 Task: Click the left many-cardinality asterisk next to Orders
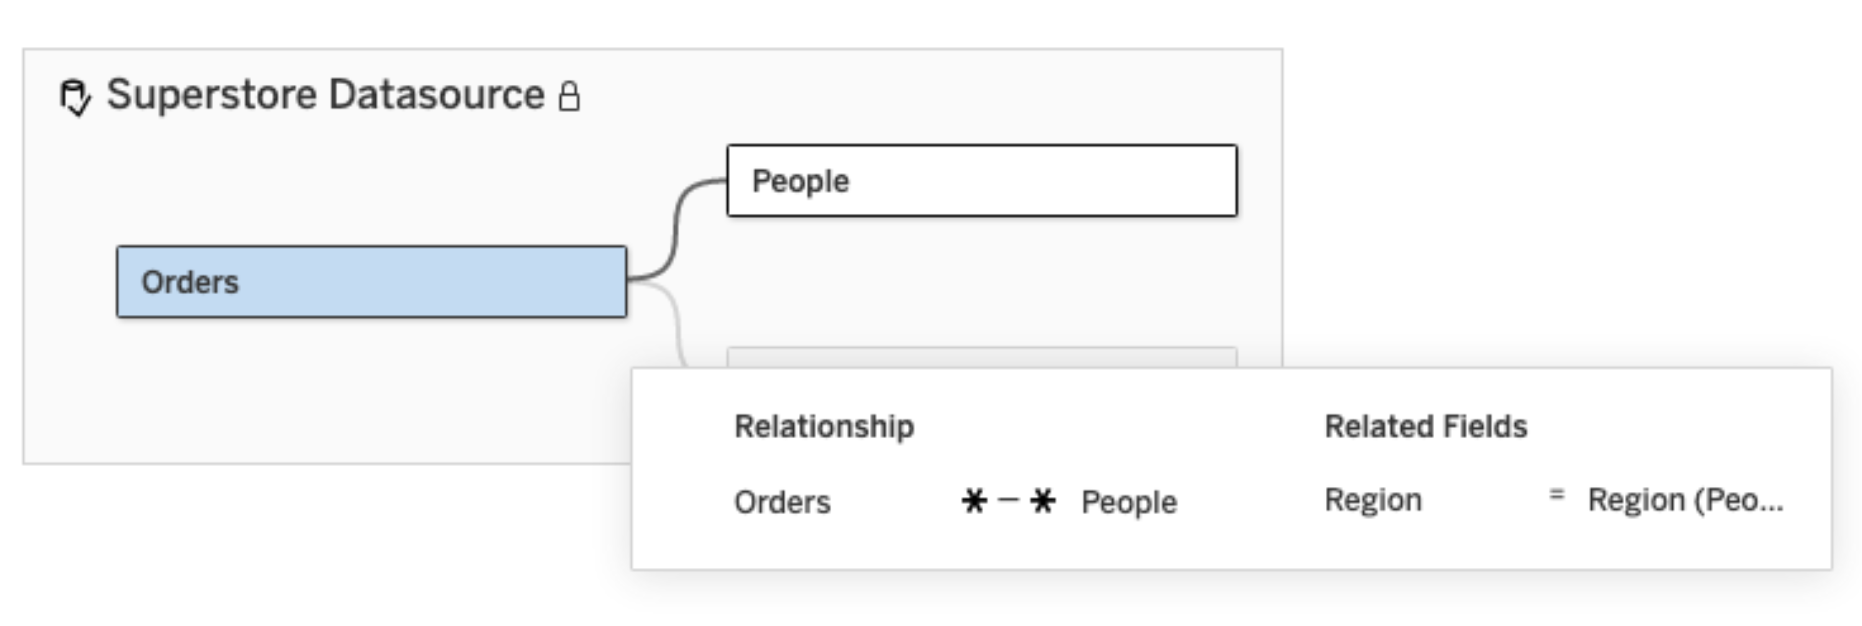pyautogui.click(x=973, y=500)
